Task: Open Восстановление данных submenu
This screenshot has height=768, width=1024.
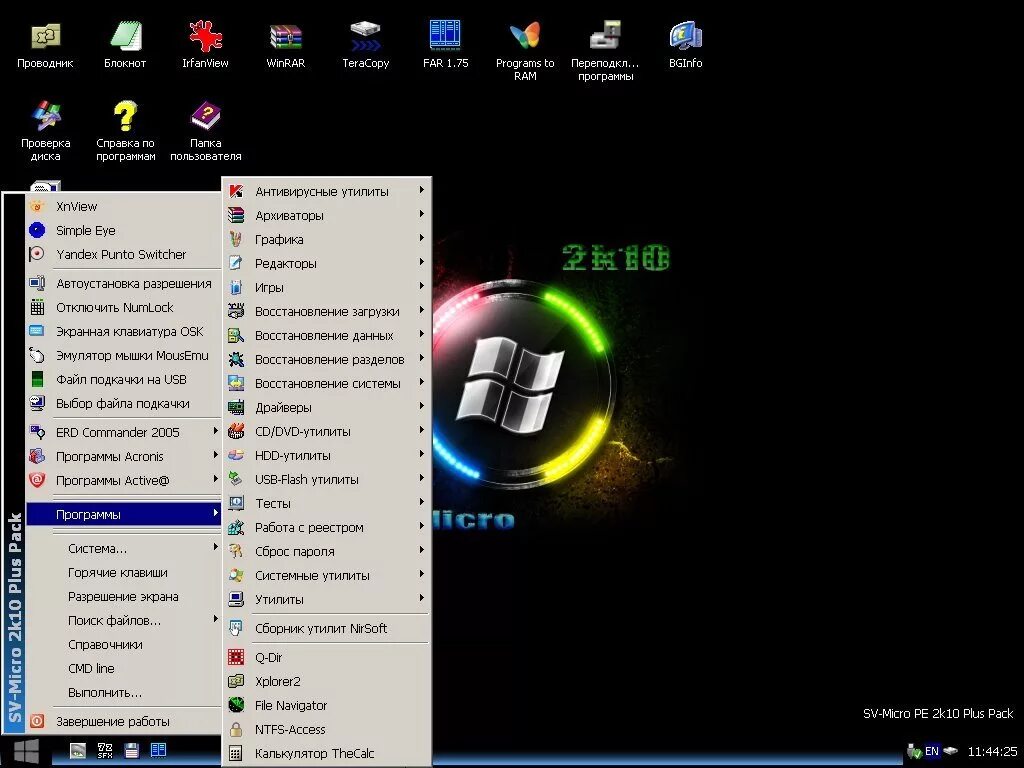Action: (327, 336)
